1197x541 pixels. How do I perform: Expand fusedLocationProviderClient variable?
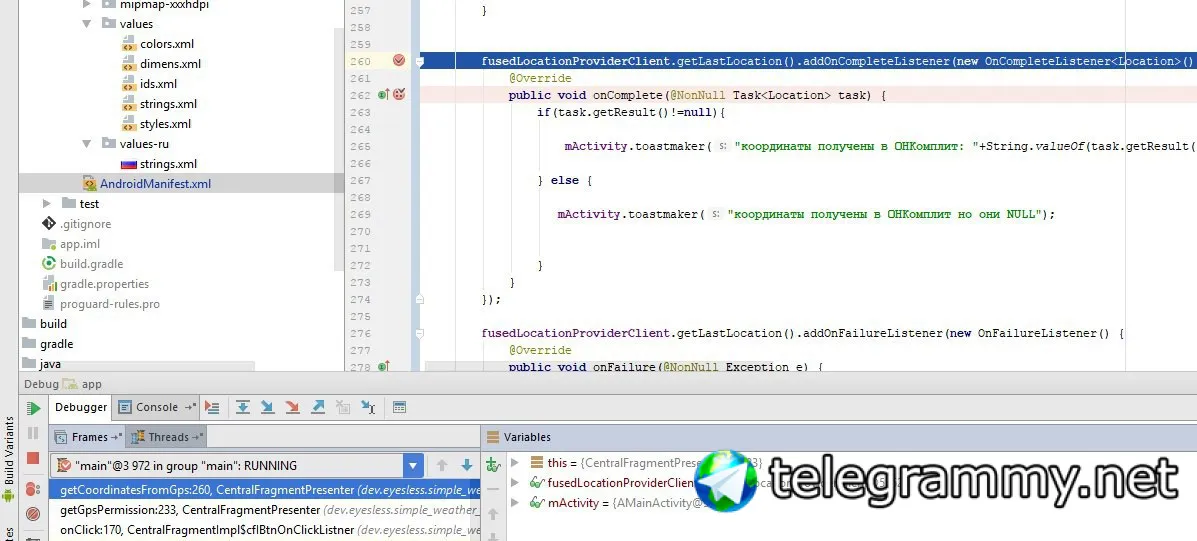[x=515, y=482]
